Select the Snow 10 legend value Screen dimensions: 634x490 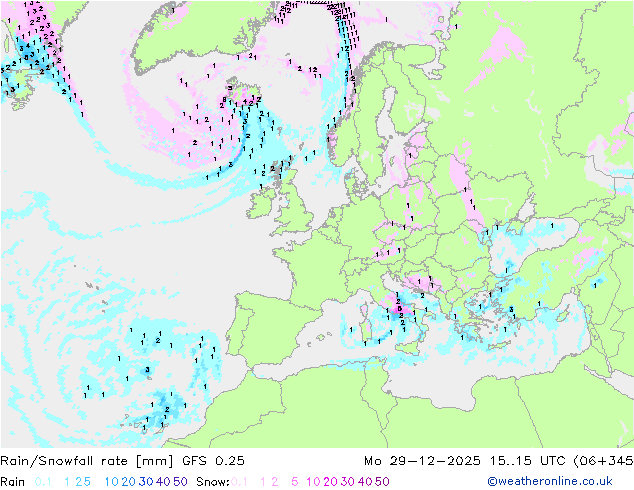313,482
